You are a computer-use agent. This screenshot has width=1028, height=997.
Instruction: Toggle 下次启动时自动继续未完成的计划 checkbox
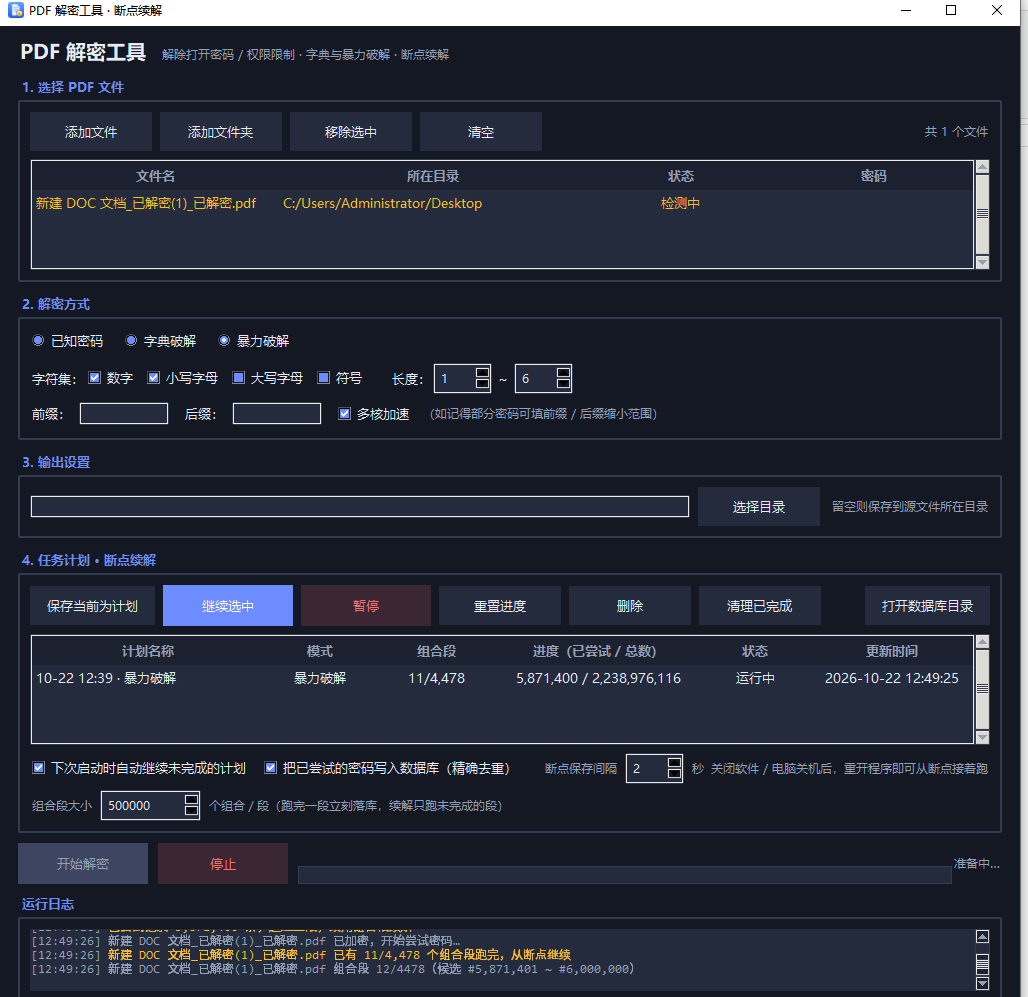click(x=39, y=768)
